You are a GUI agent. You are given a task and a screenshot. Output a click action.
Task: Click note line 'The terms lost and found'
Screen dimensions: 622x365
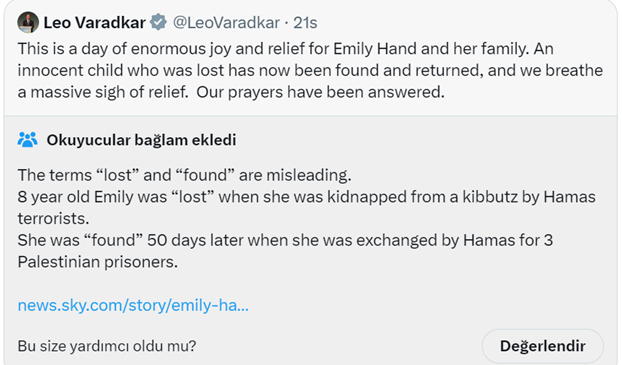[x=184, y=175]
